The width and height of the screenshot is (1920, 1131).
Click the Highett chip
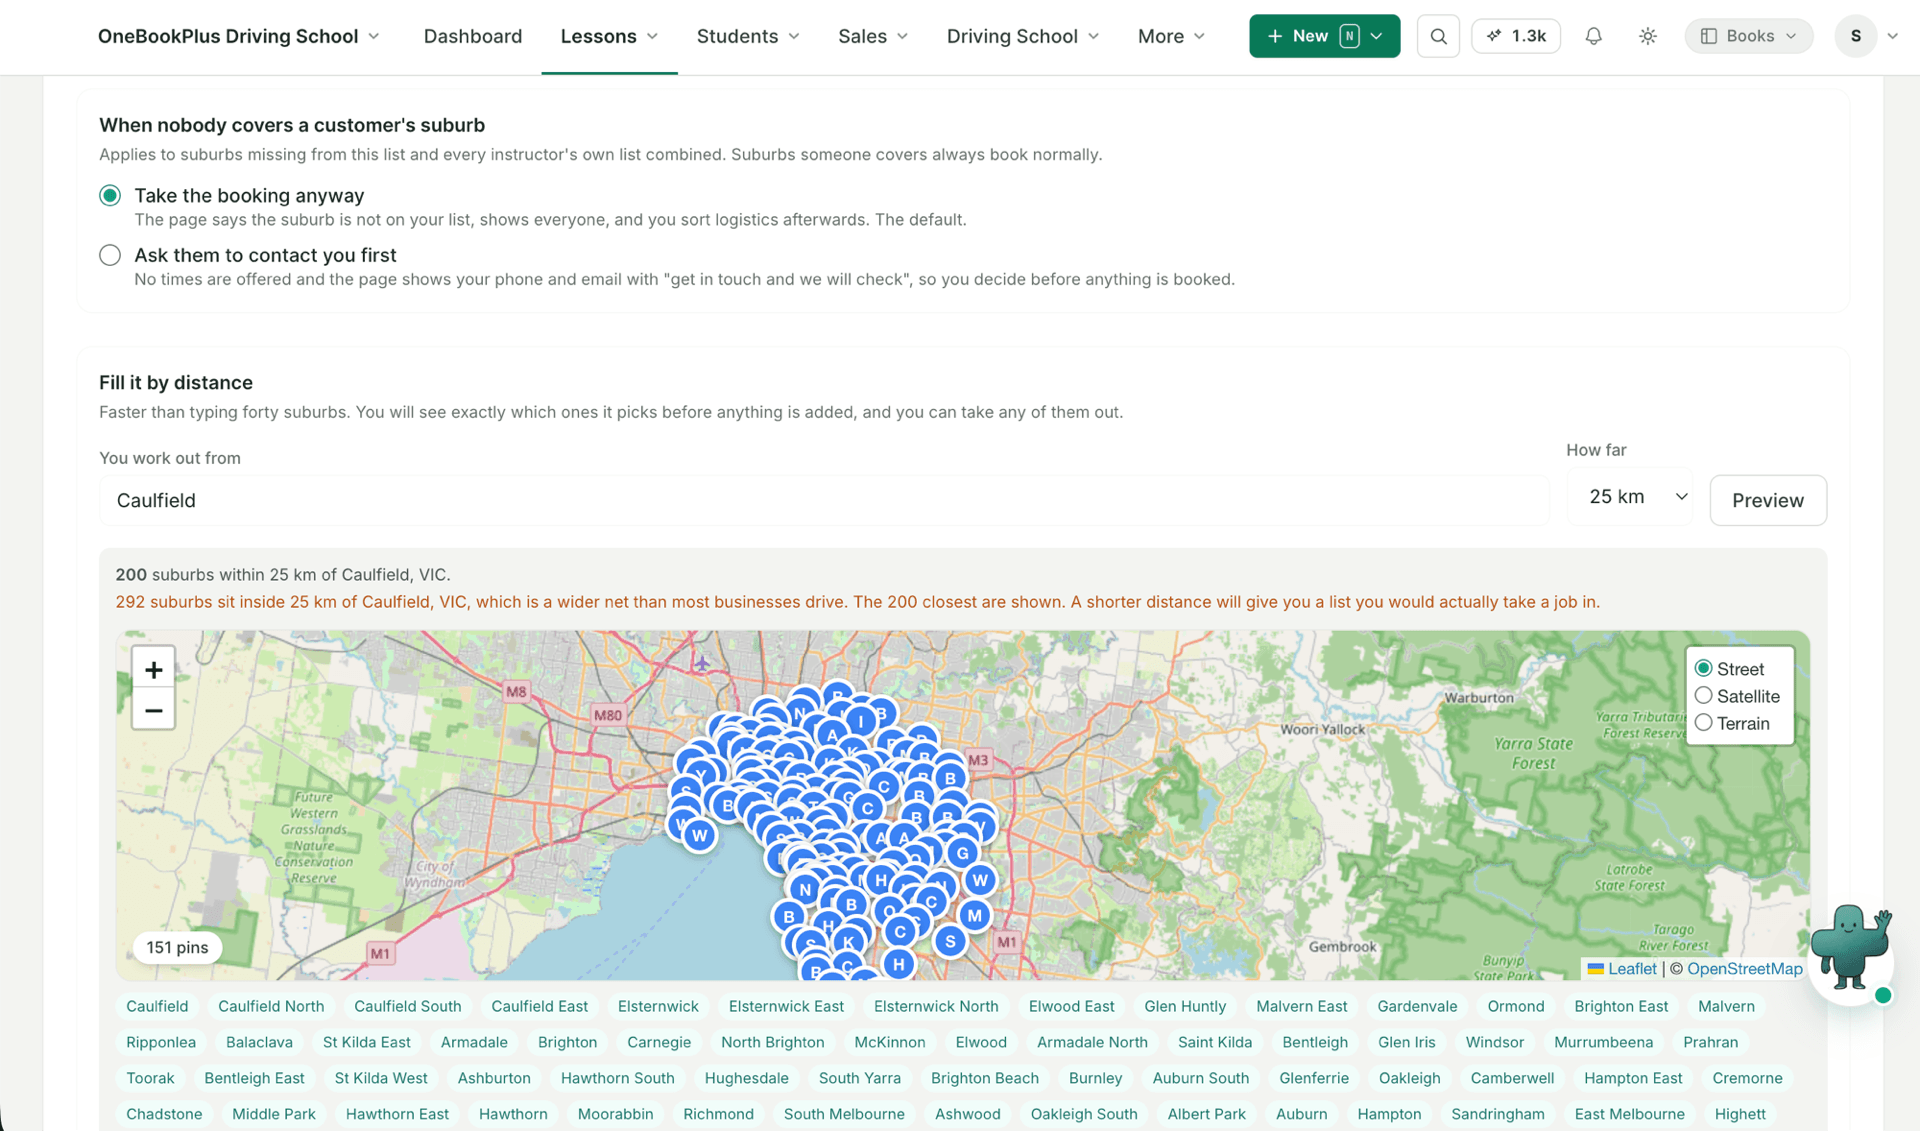tap(1739, 1114)
